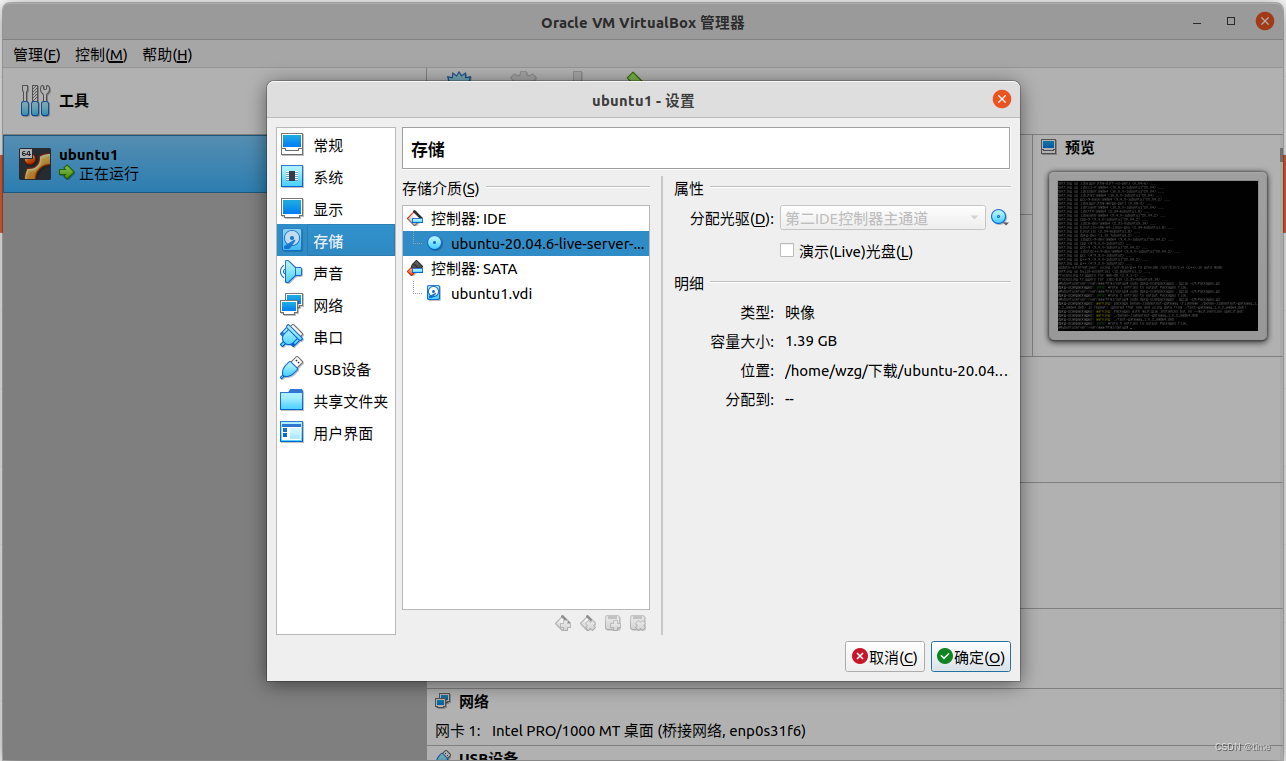This screenshot has height=761, width=1286.
Task: Select the ubuntu1.vdi disk entry
Action: (x=491, y=294)
